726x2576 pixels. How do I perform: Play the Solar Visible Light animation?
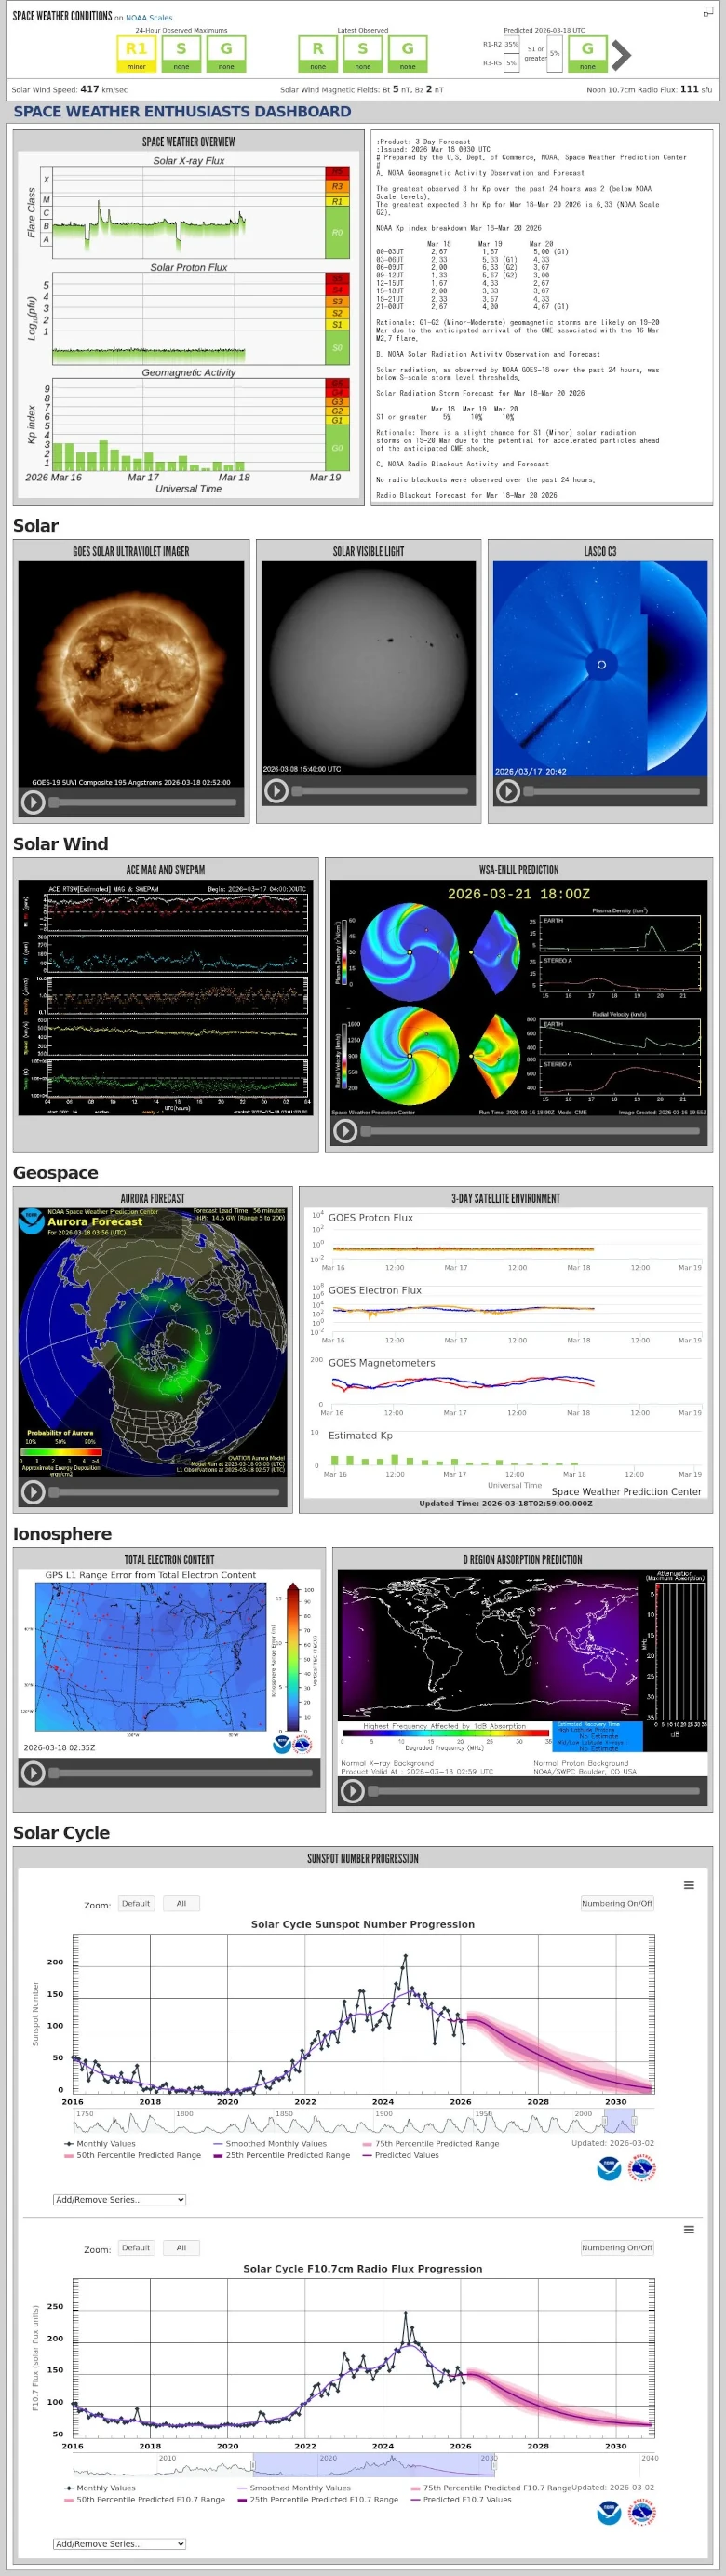[x=277, y=791]
